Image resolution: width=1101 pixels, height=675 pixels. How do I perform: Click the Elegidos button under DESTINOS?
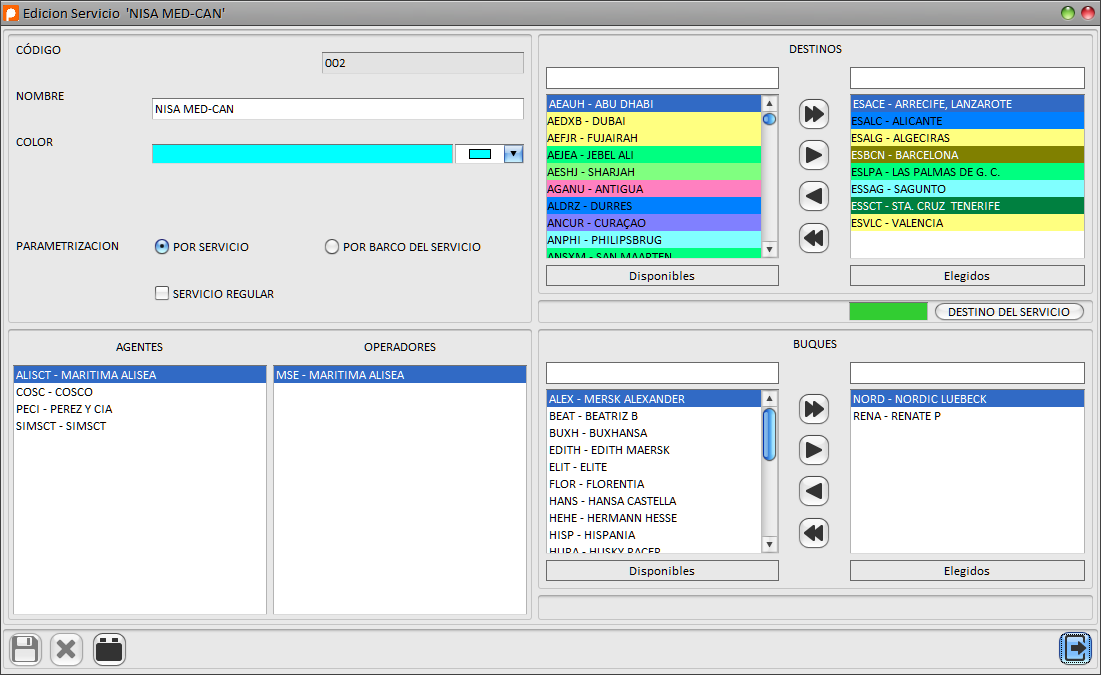click(x=967, y=276)
